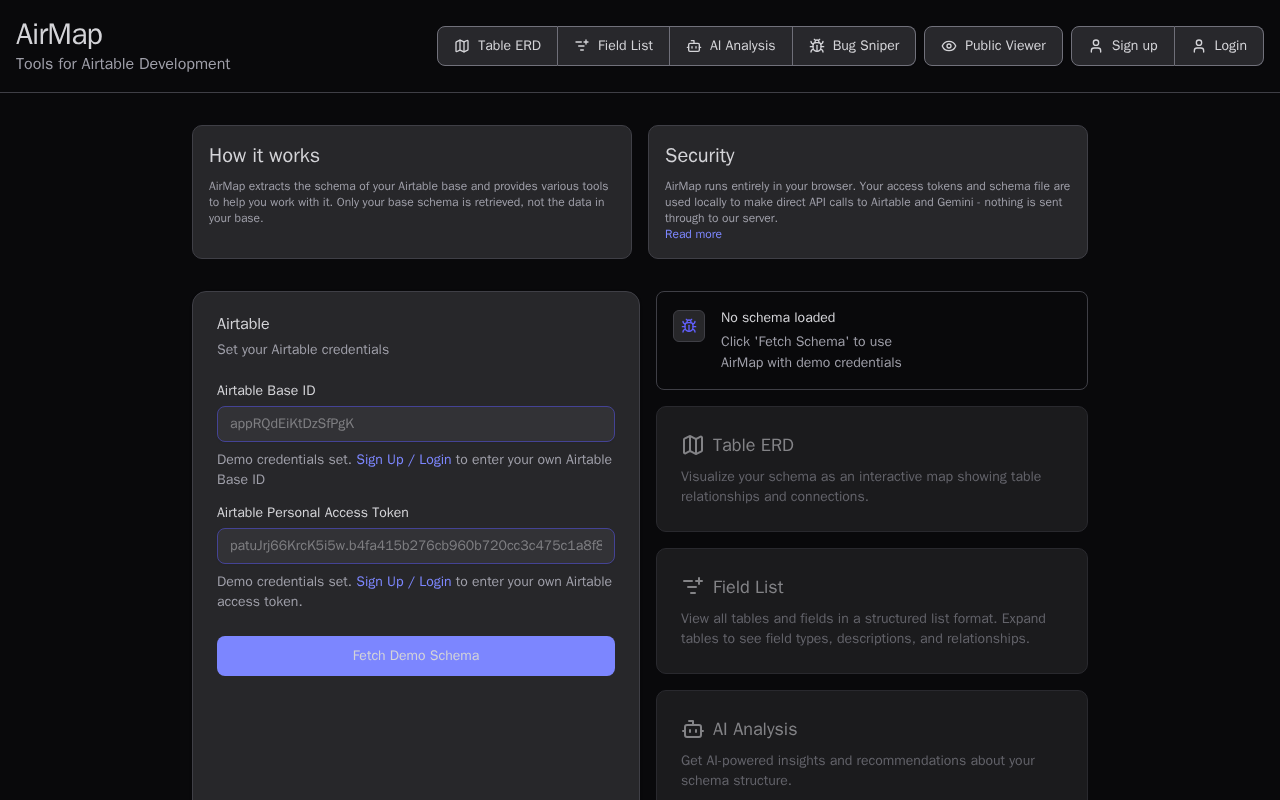Click the purple bug icon in schema status
Image resolution: width=1280 pixels, height=800 pixels.
[x=689, y=326]
